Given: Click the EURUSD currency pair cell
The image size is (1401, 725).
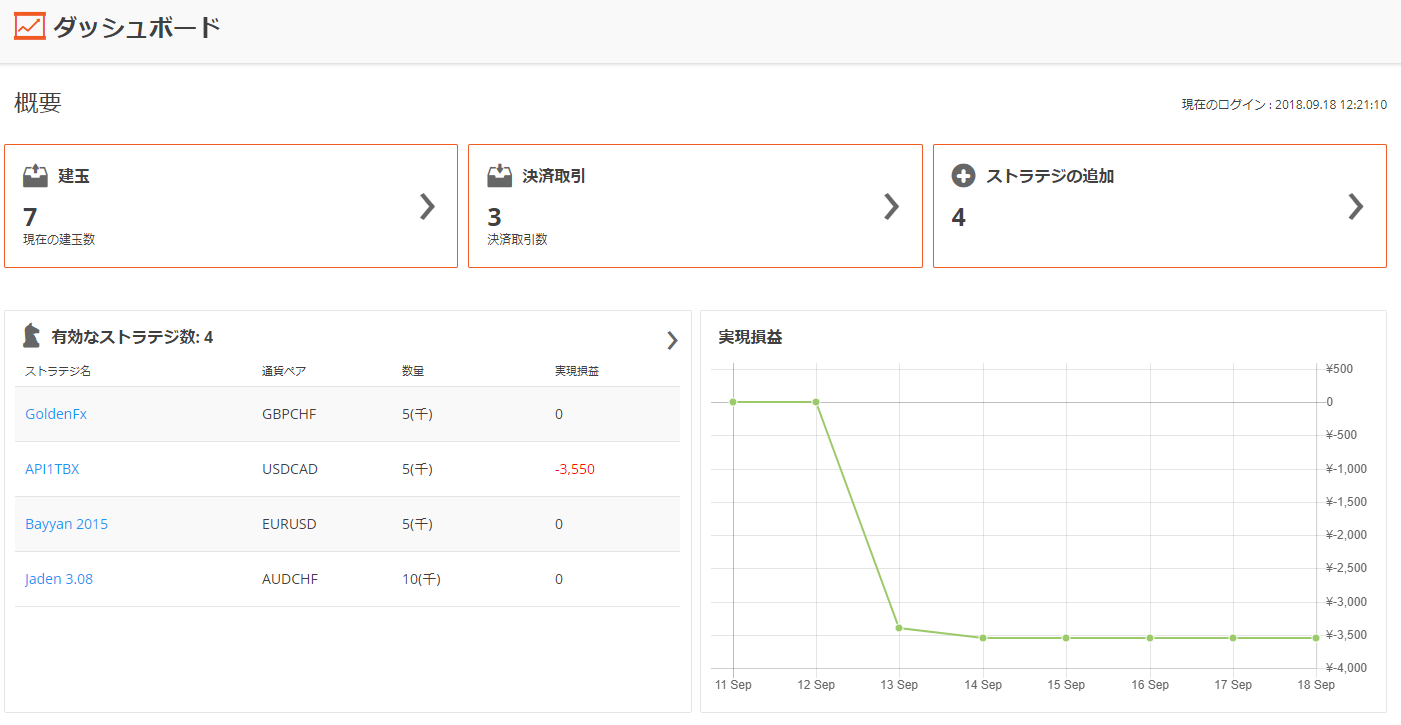Looking at the screenshot, I should [289, 524].
